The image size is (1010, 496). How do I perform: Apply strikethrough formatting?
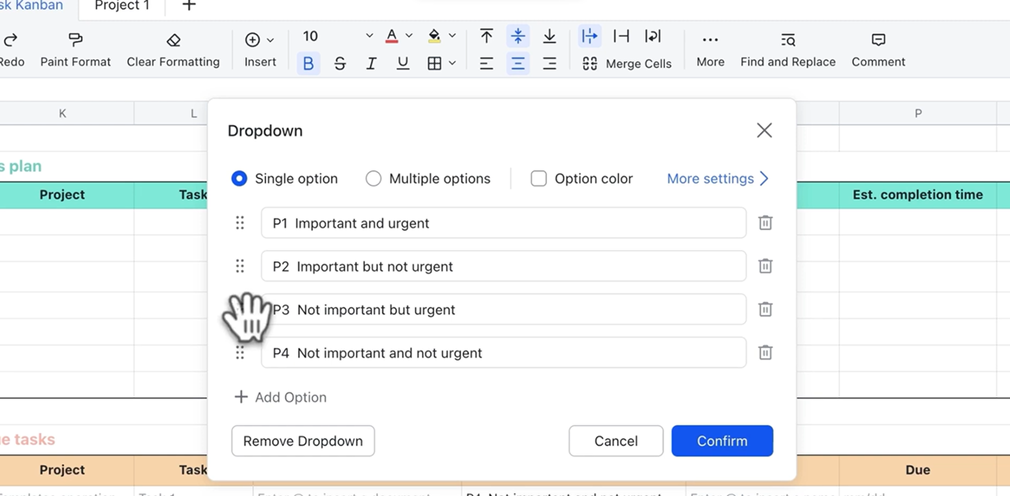click(x=340, y=63)
